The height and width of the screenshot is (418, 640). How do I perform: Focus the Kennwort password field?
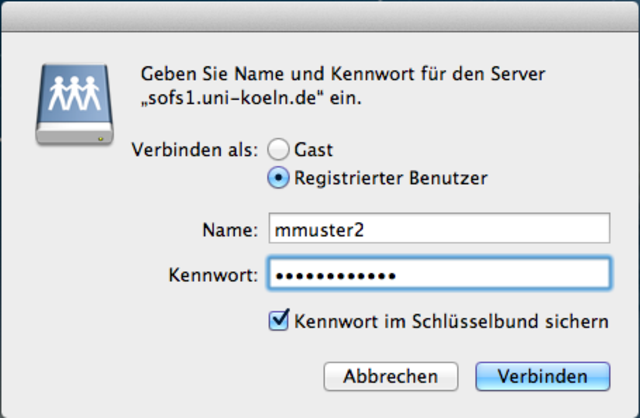click(439, 273)
